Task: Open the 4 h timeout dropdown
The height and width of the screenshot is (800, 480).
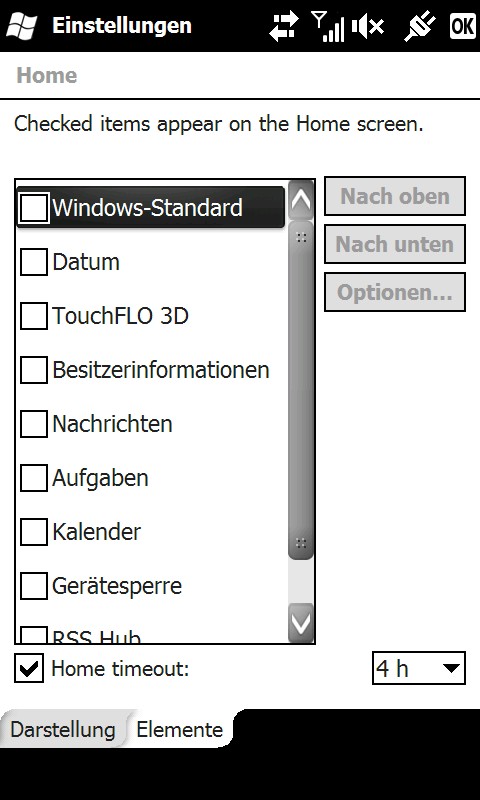Action: 419,668
